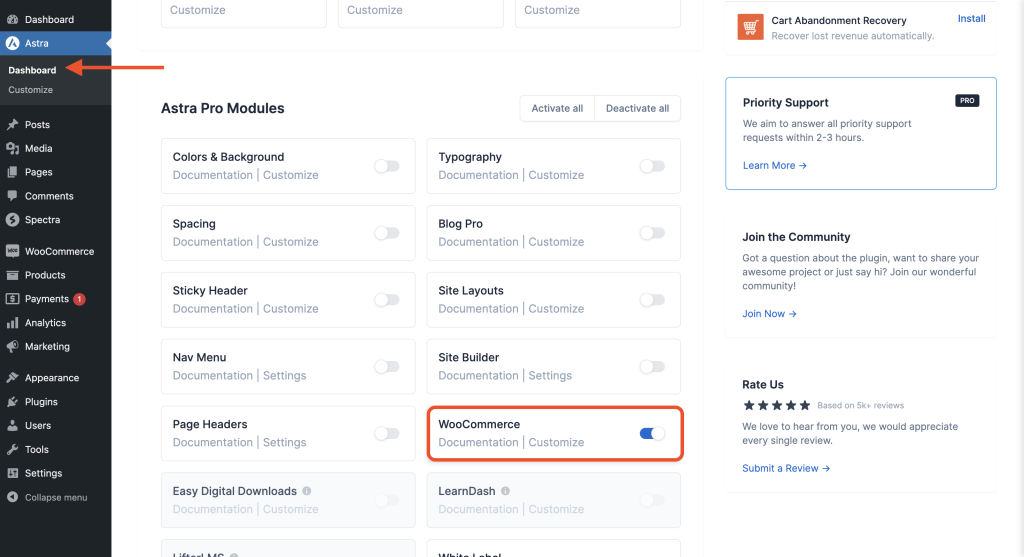Click the Tools wrench icon
Screen dimensions: 1024x557
12,449
